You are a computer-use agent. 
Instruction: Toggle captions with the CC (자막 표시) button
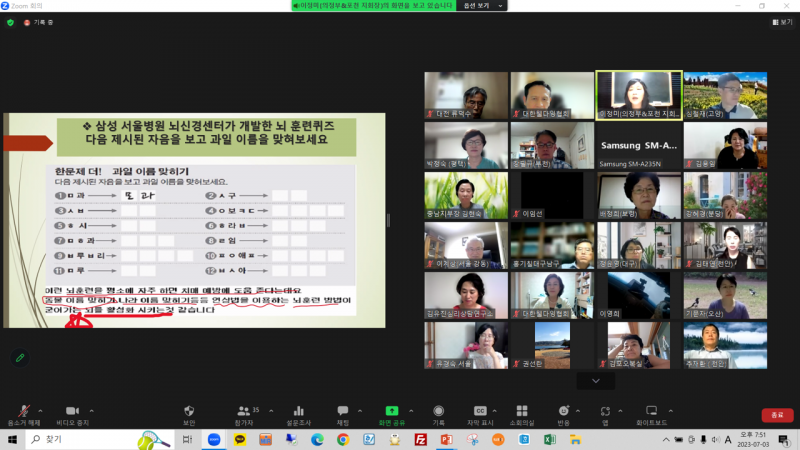[480, 411]
